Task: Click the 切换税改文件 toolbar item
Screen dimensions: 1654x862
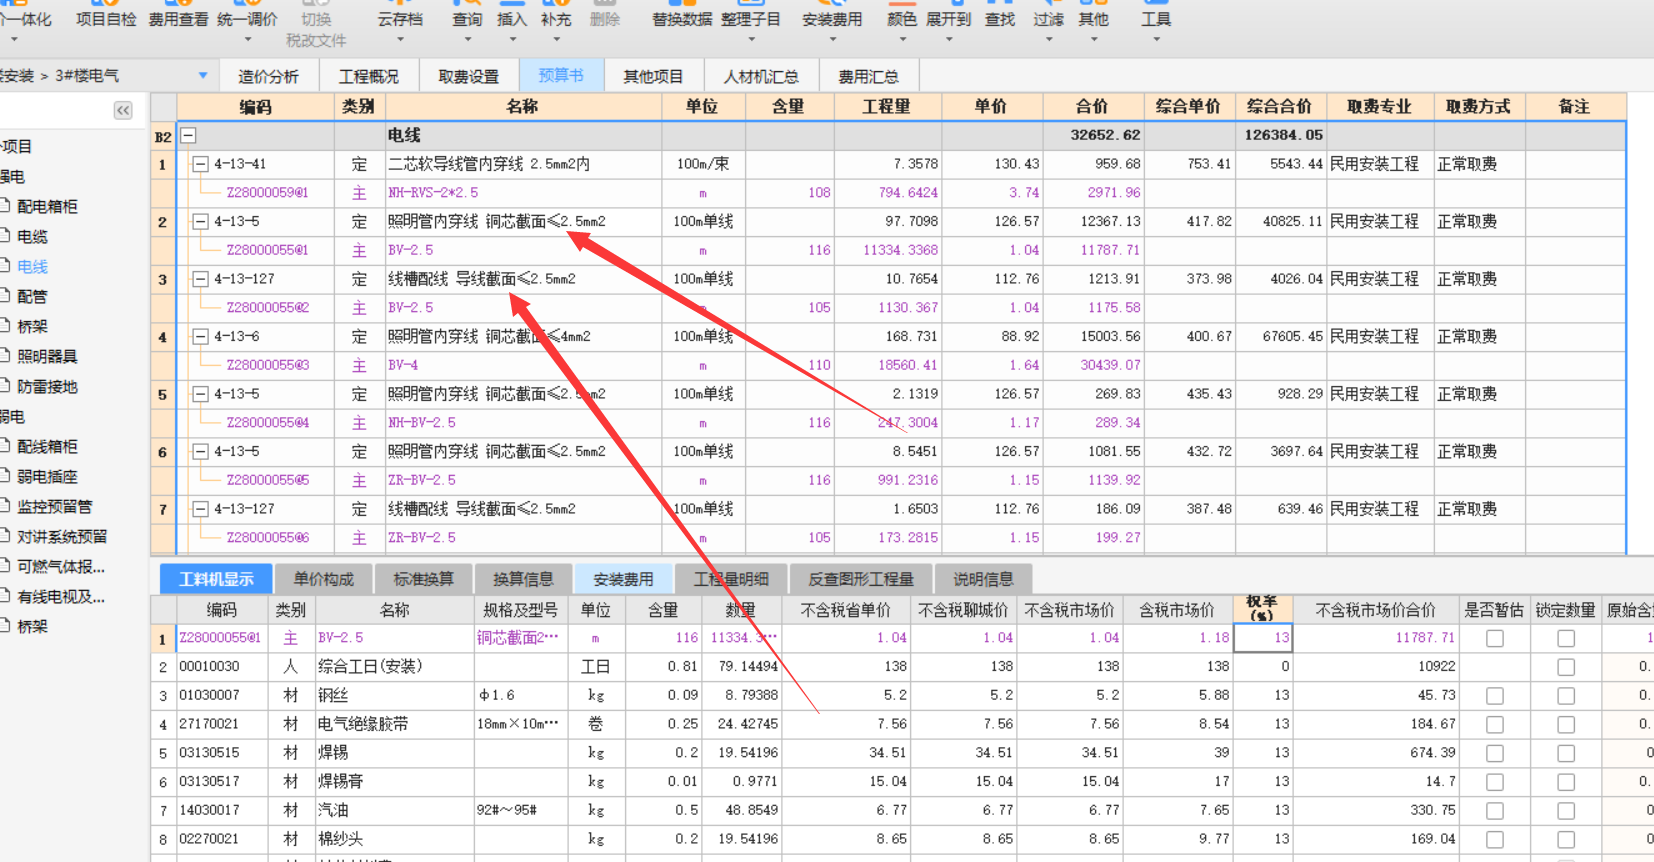Action: tap(316, 29)
